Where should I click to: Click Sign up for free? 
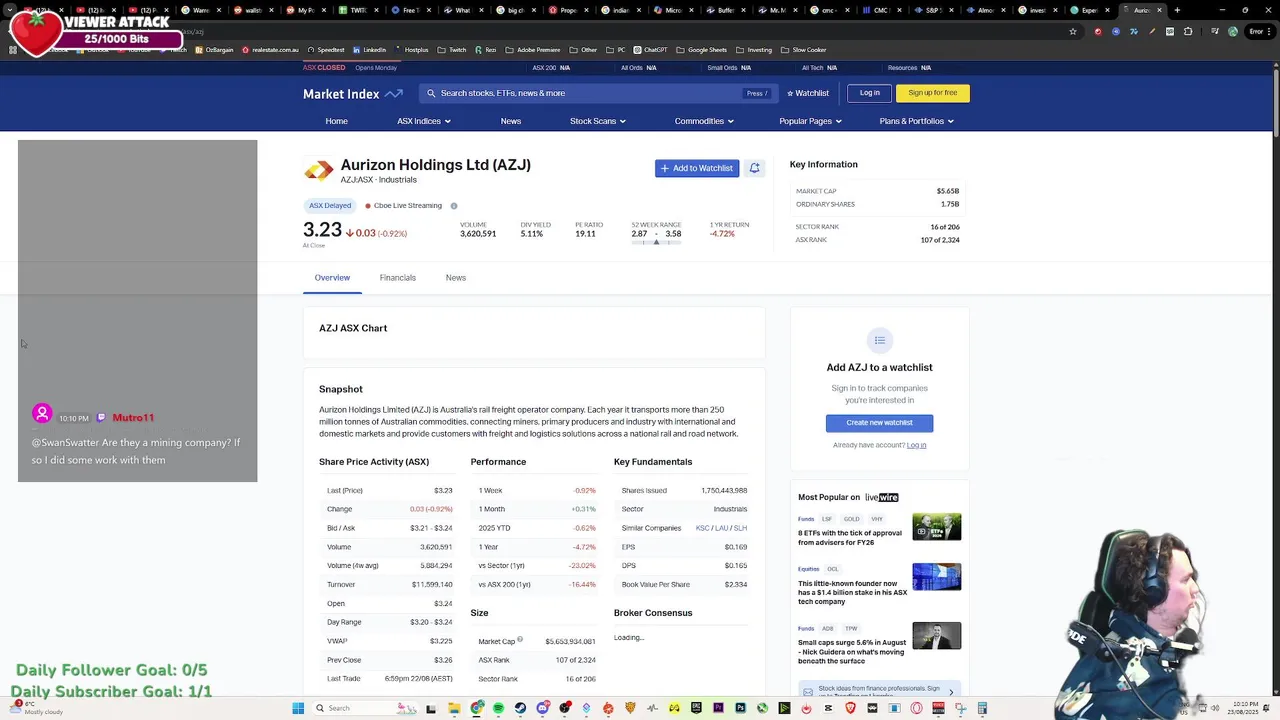933,93
